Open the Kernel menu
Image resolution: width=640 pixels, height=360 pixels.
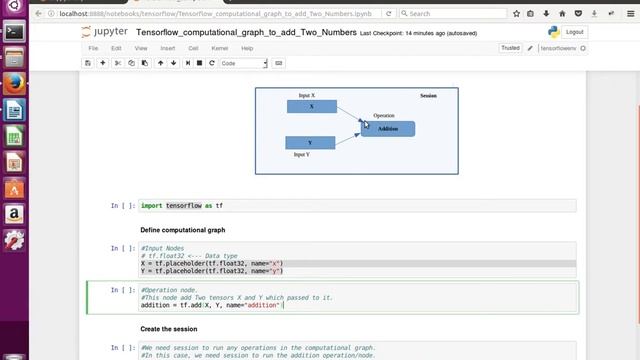pyautogui.click(x=220, y=48)
